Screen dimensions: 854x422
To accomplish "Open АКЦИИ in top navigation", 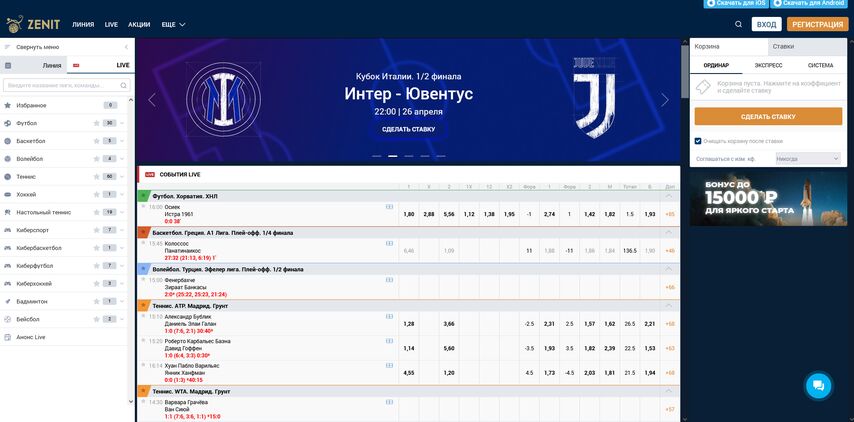I will pyautogui.click(x=139, y=25).
